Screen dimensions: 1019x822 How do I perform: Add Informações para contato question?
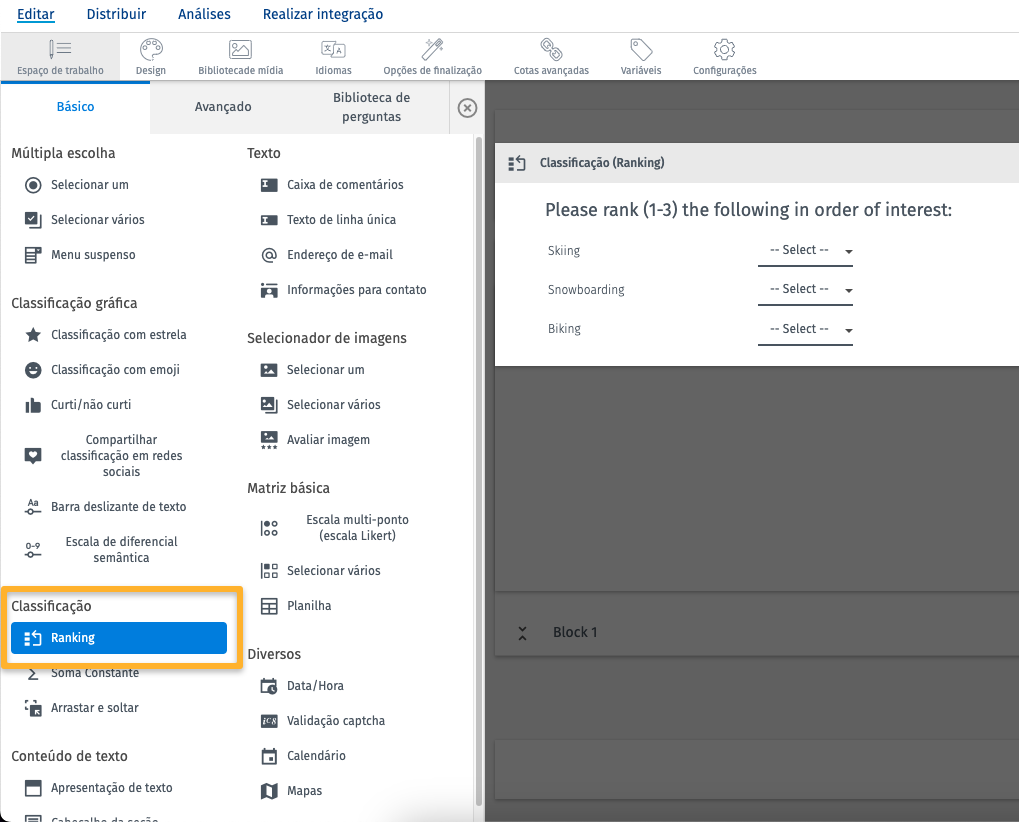pyautogui.click(x=344, y=290)
